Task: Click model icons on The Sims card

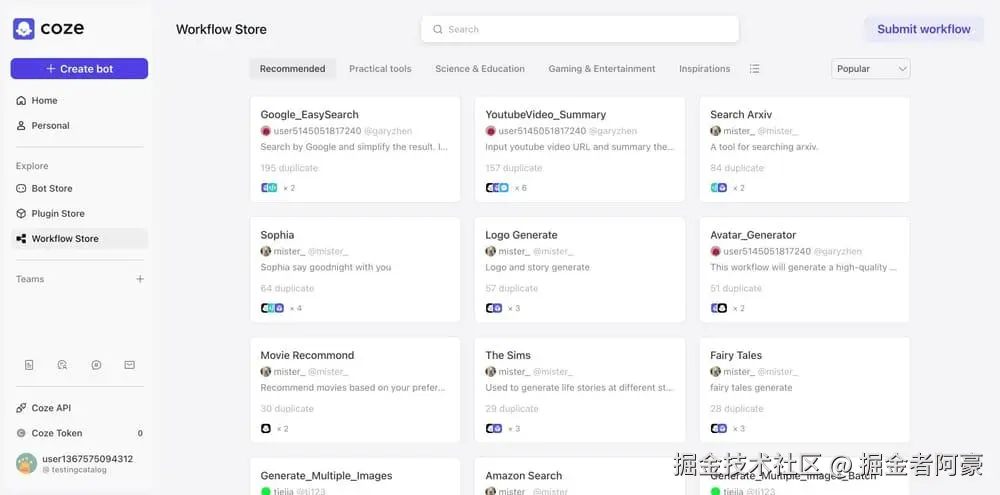Action: click(x=494, y=429)
